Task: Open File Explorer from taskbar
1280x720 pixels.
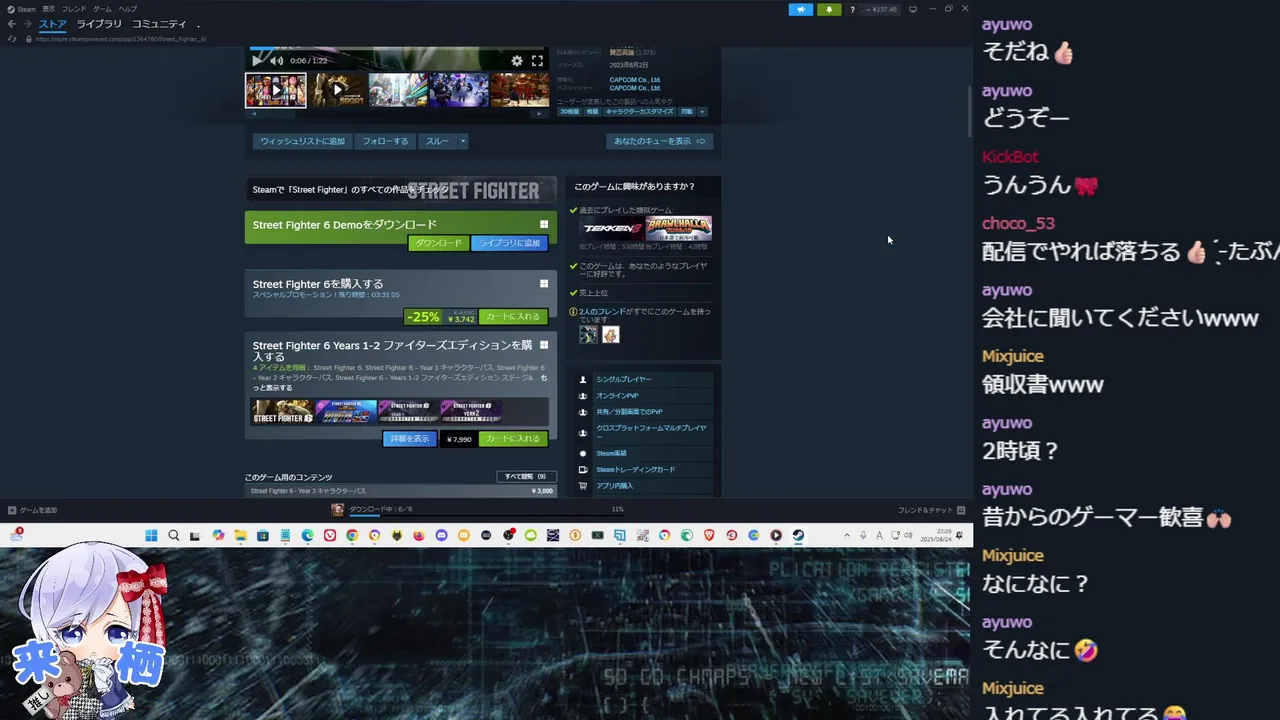Action: pos(241,536)
